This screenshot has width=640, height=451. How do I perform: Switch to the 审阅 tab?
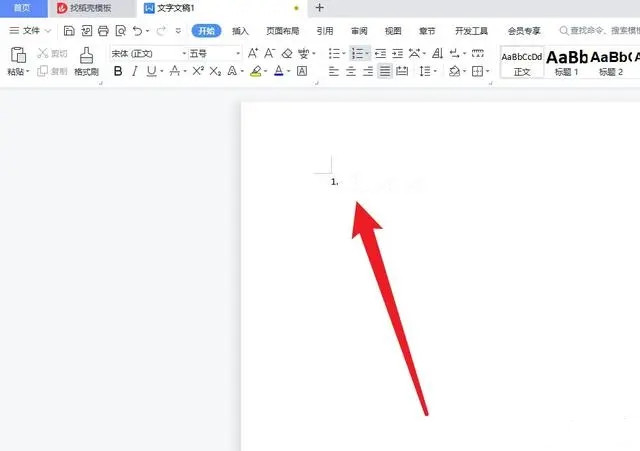[x=359, y=31]
